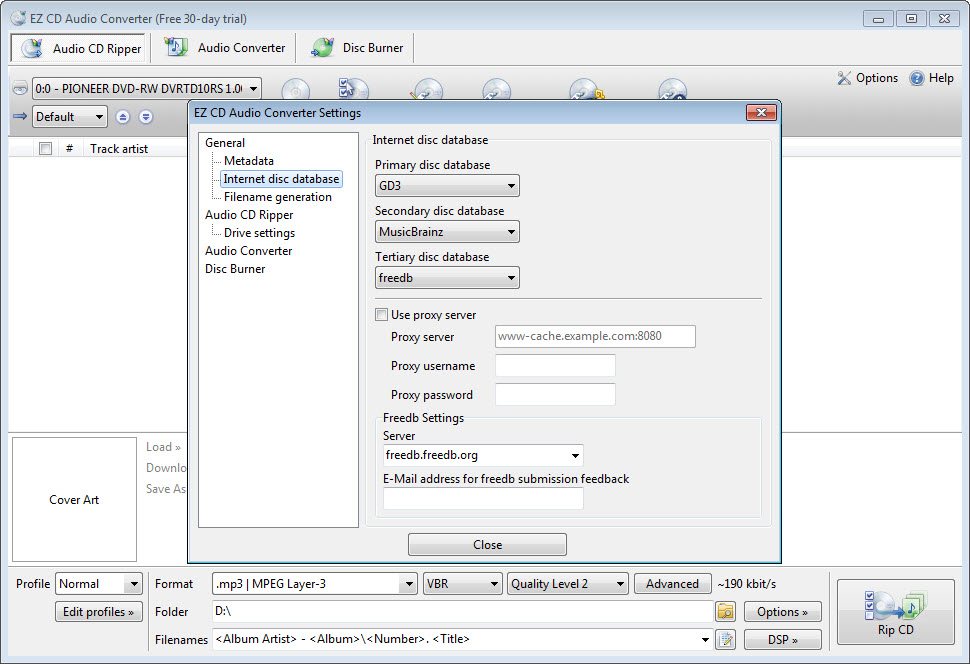Close the Settings dialog with red X

pos(762,113)
